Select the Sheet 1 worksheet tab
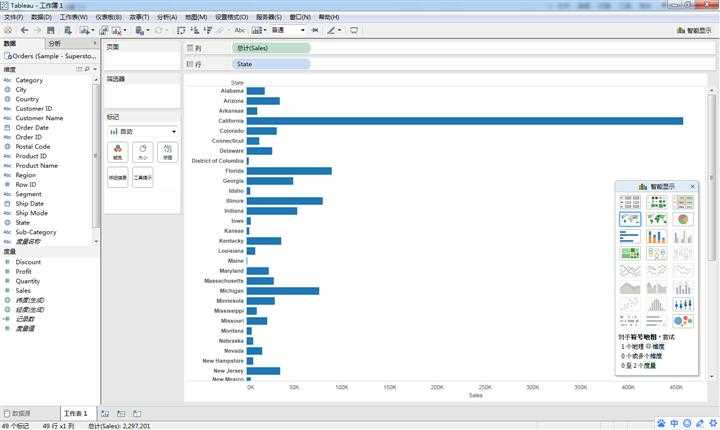The height and width of the screenshot is (430, 720). pyautogui.click(x=78, y=413)
